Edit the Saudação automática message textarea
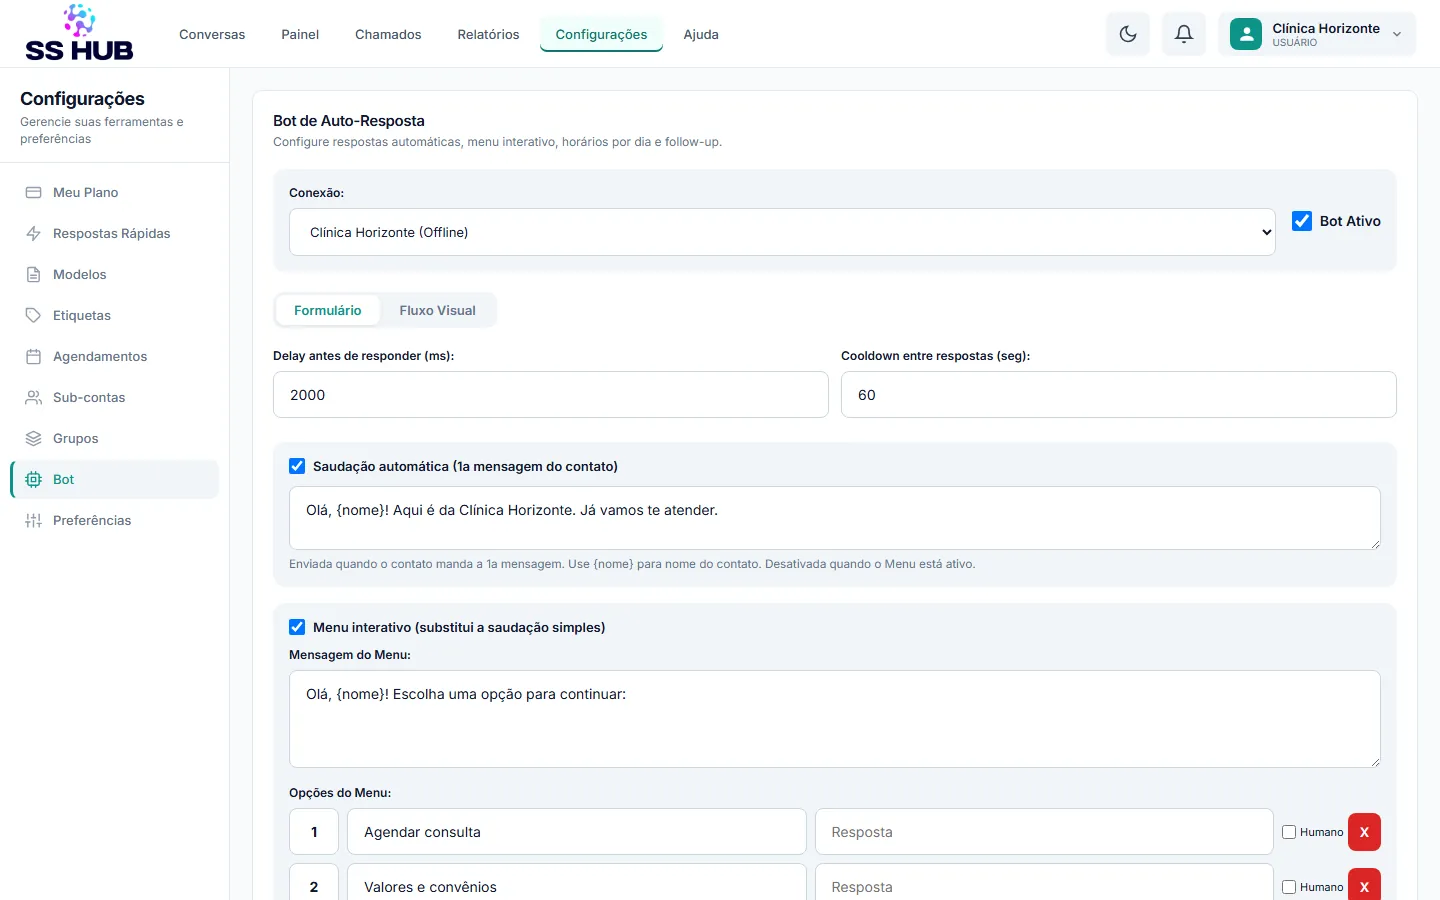Screen dimensions: 1440x900 [x=835, y=518]
